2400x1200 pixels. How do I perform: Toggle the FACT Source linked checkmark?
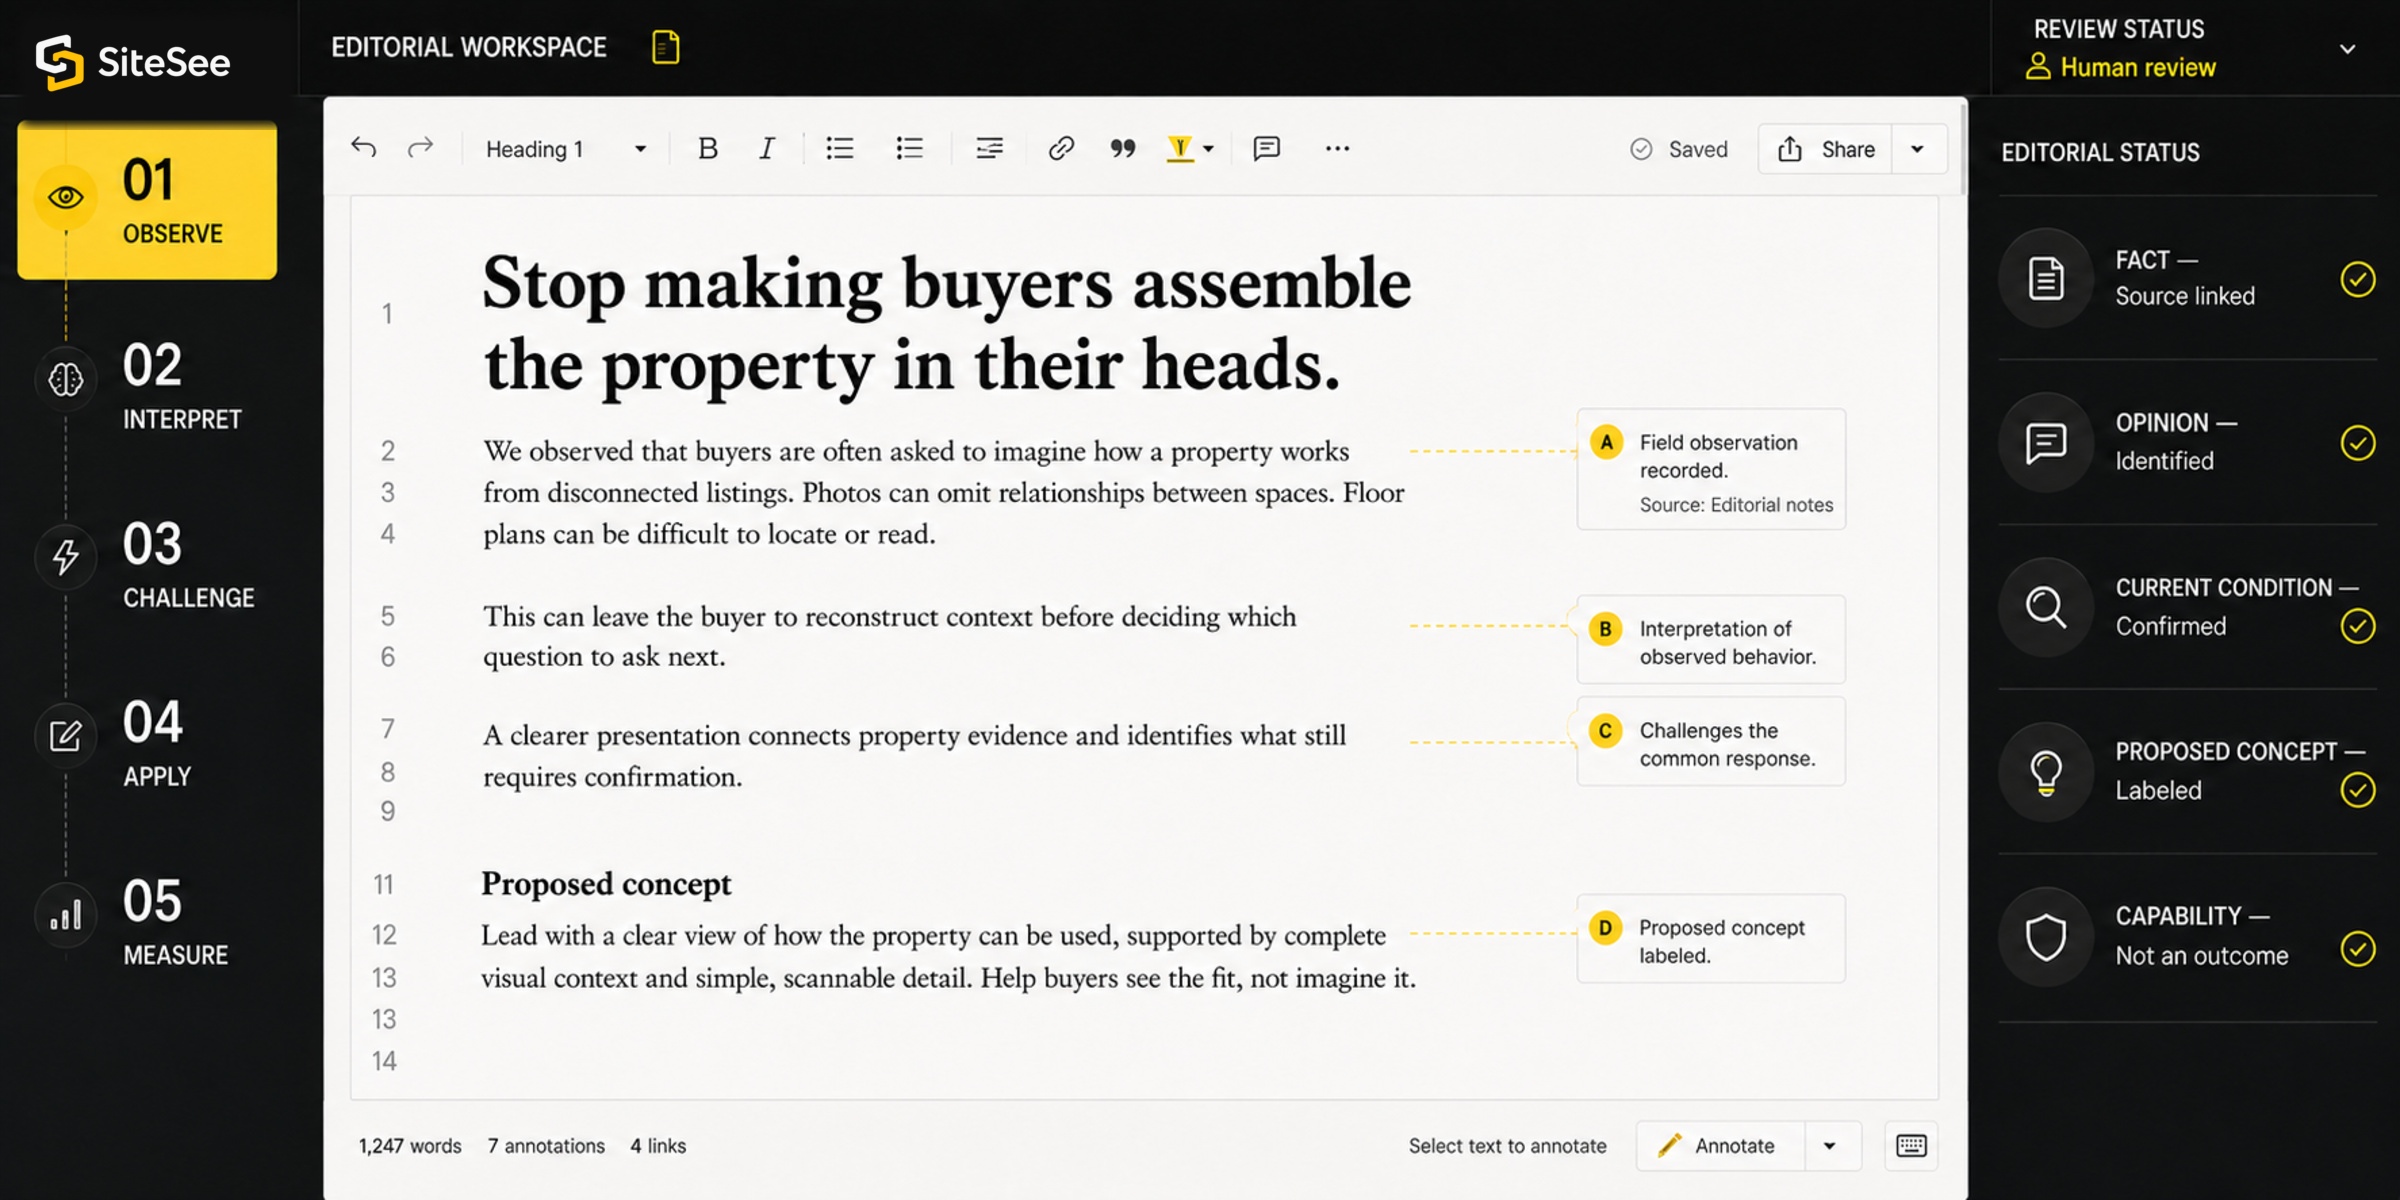point(2358,279)
